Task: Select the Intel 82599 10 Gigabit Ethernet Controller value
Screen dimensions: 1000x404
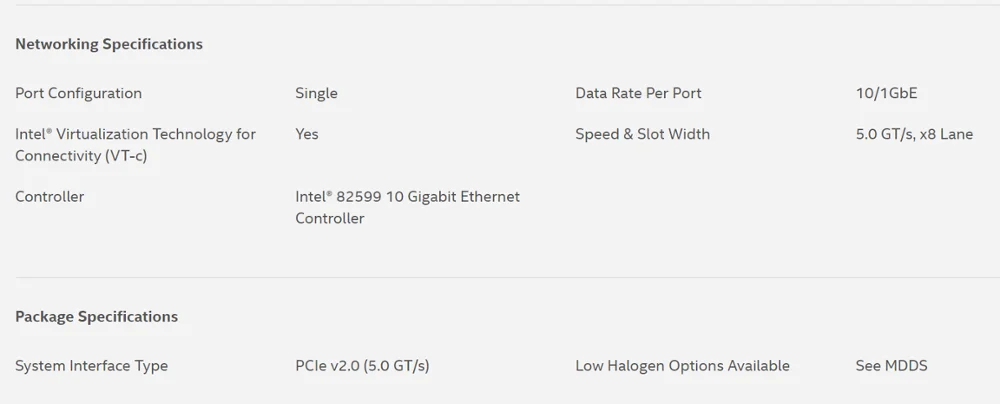Action: click(x=407, y=207)
